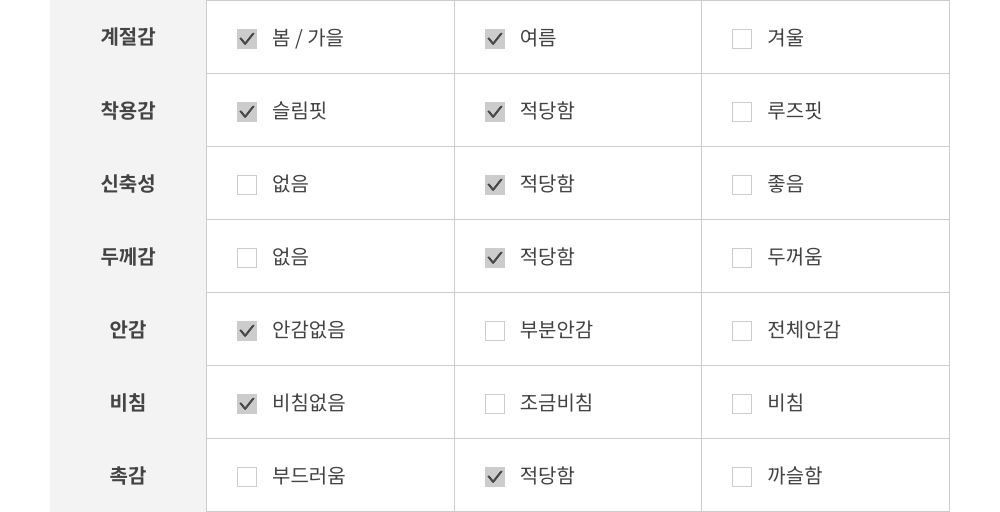Check 없음 in the 두께감 row
Image resolution: width=1000 pixels, height=512 pixels.
[247, 258]
